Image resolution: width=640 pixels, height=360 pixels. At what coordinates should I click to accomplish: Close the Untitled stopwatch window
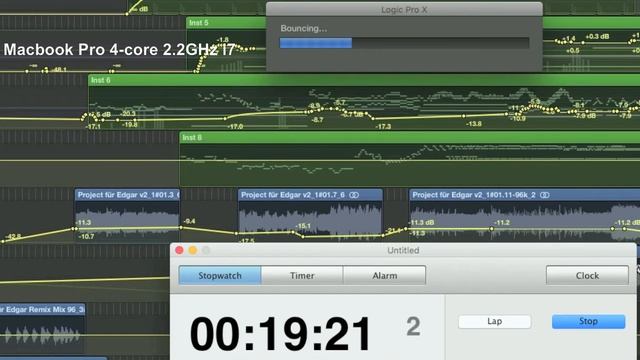[x=179, y=250]
